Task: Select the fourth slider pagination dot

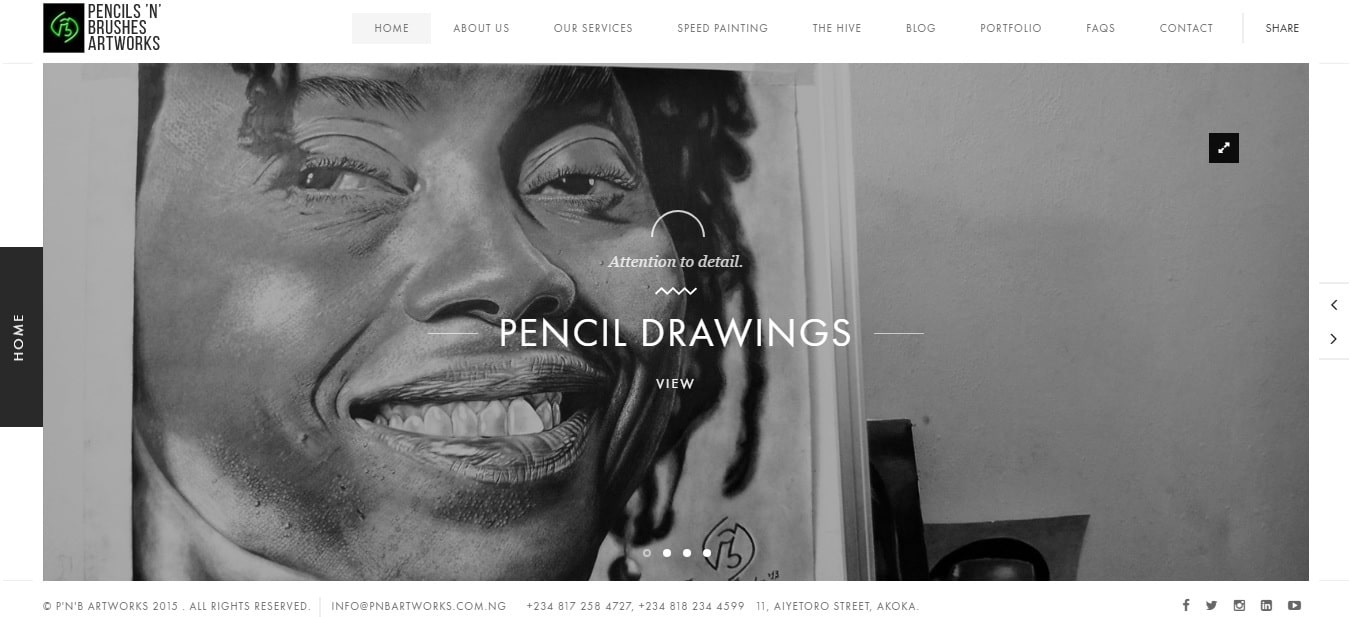Action: pyautogui.click(x=707, y=552)
